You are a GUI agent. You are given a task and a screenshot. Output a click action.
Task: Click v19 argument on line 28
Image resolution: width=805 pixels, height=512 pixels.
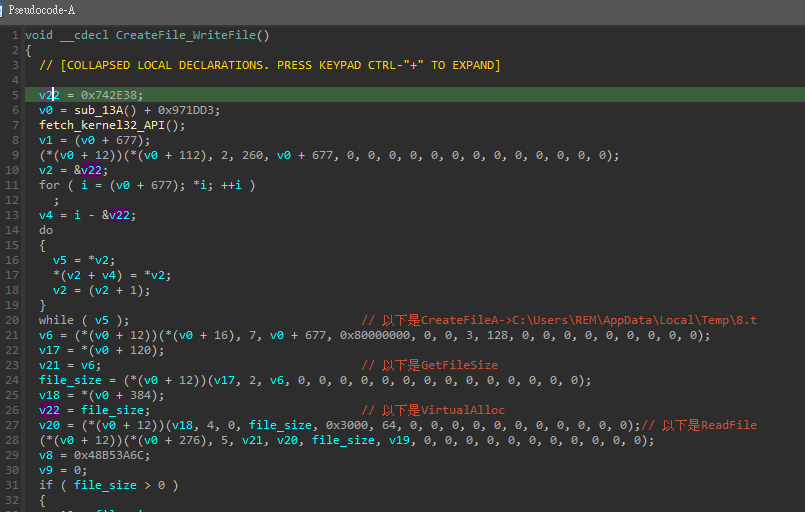399,440
